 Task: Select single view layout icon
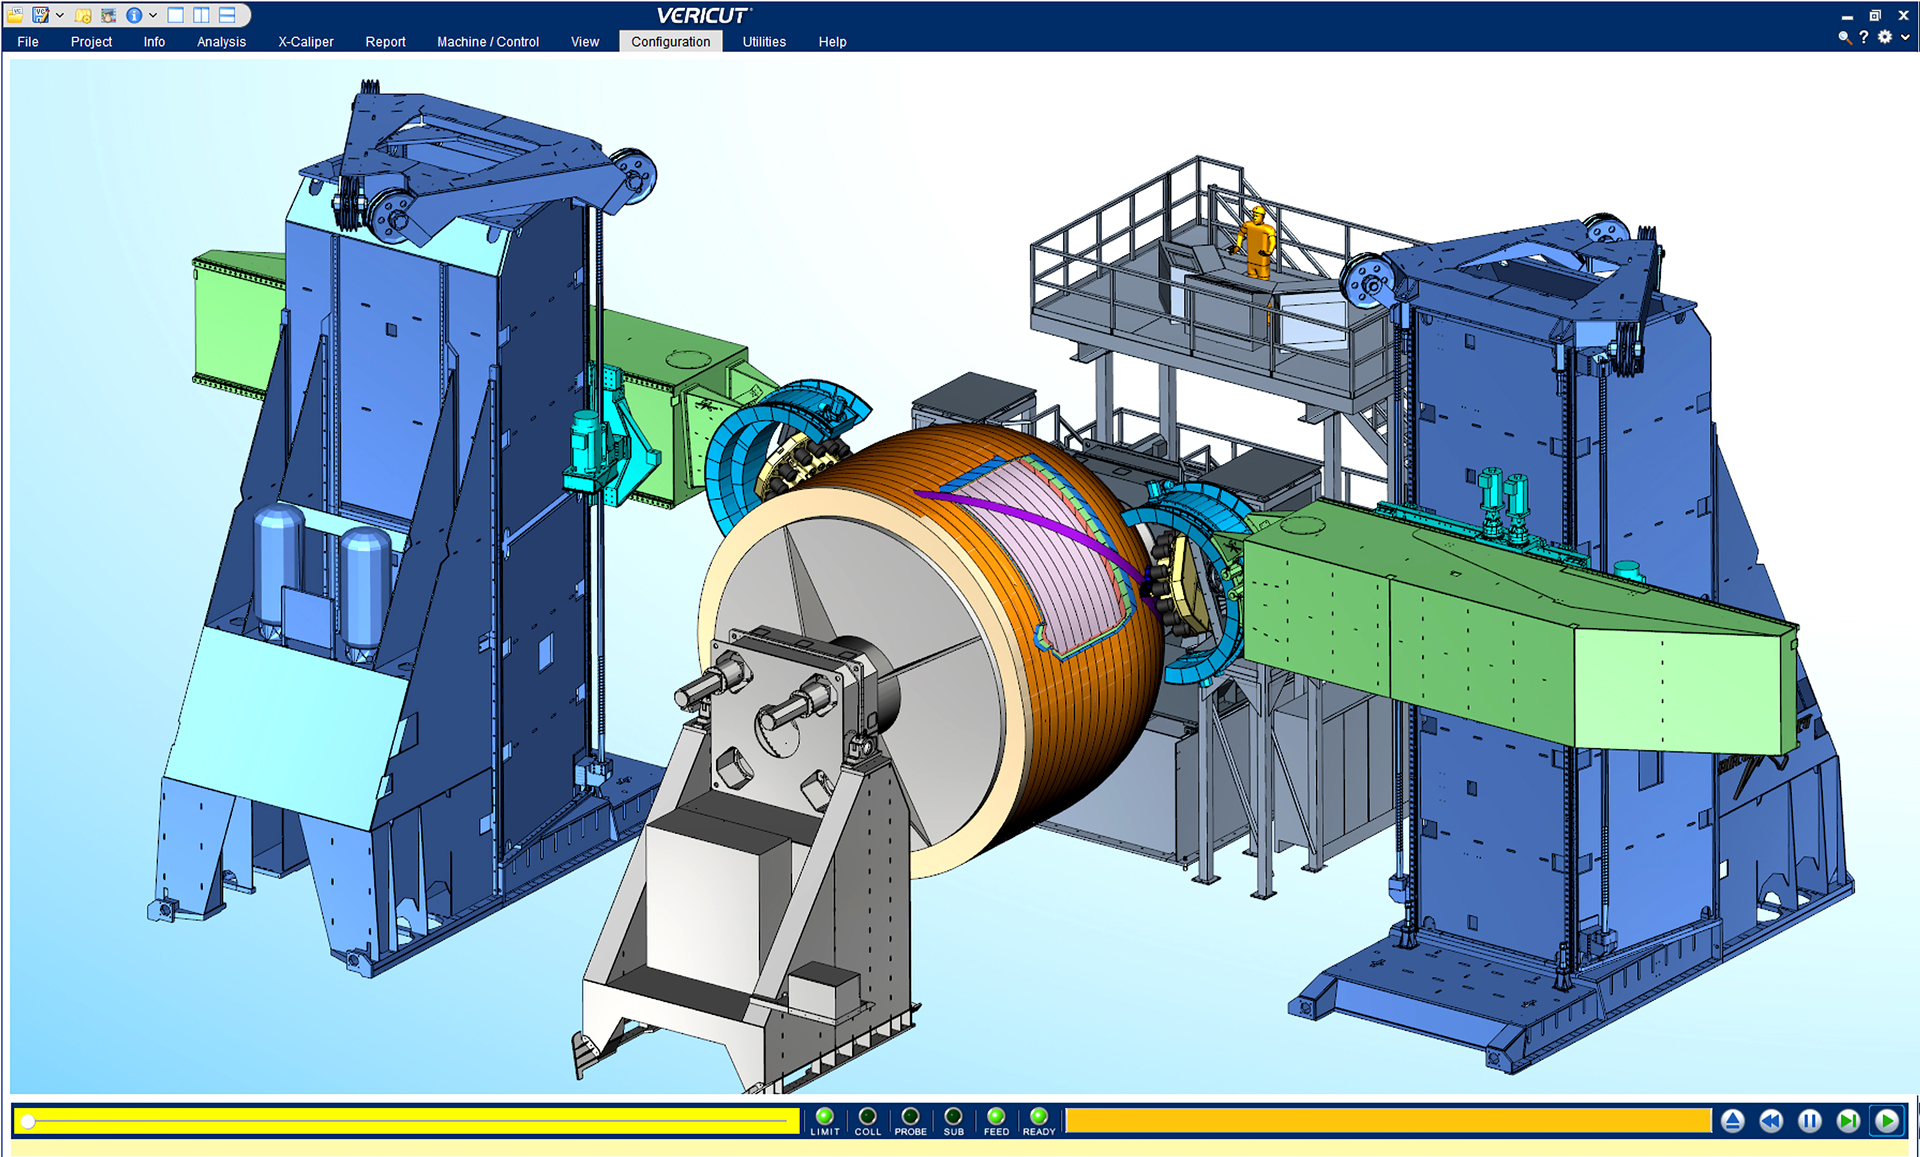tap(176, 15)
